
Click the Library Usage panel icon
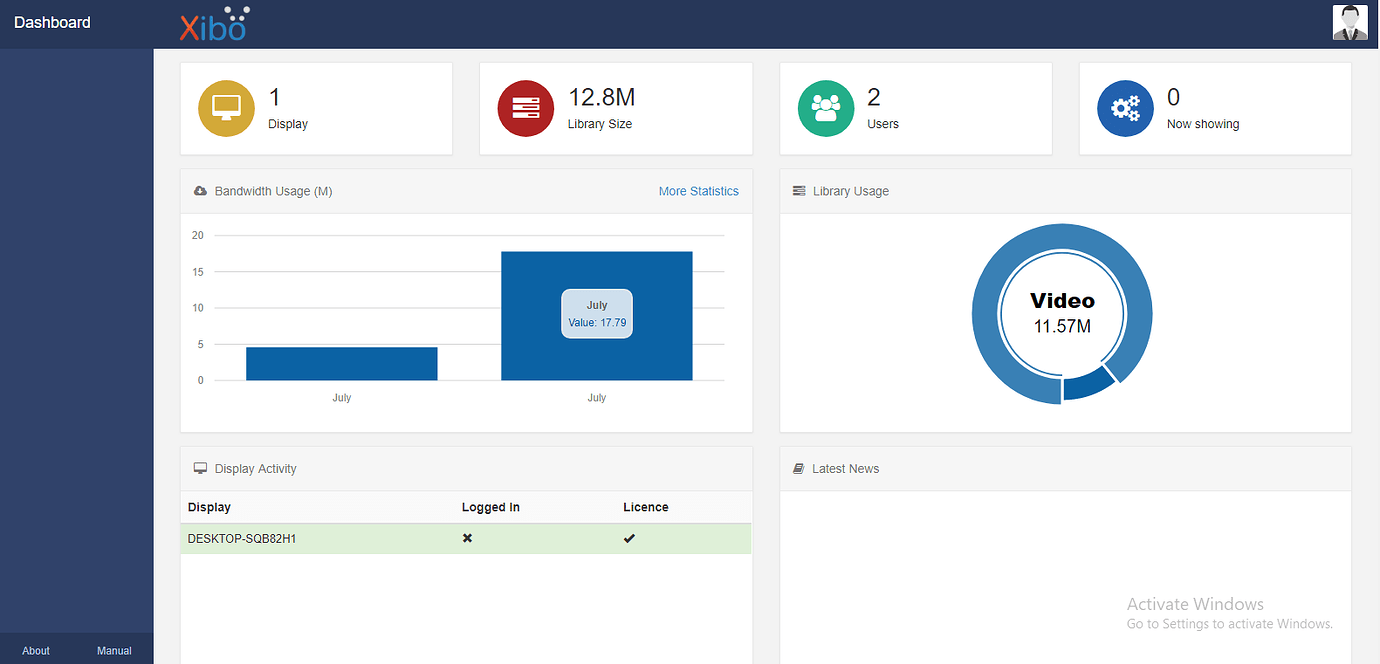click(799, 191)
